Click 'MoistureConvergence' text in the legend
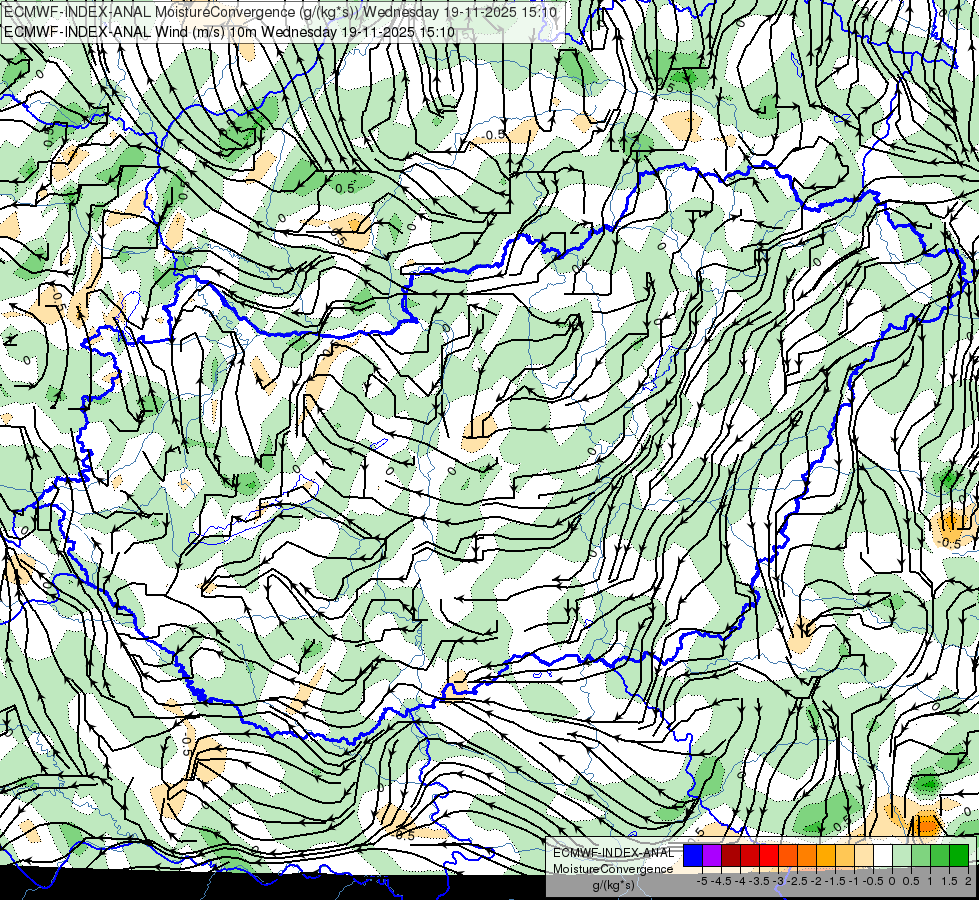The height and width of the screenshot is (900, 979). point(613,869)
